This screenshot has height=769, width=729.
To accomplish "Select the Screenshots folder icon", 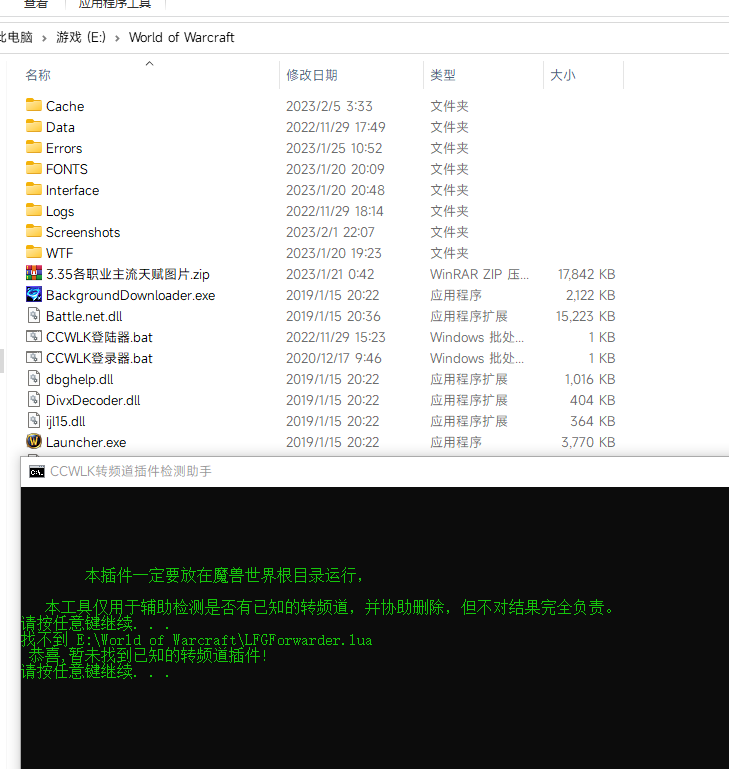I will (x=34, y=231).
